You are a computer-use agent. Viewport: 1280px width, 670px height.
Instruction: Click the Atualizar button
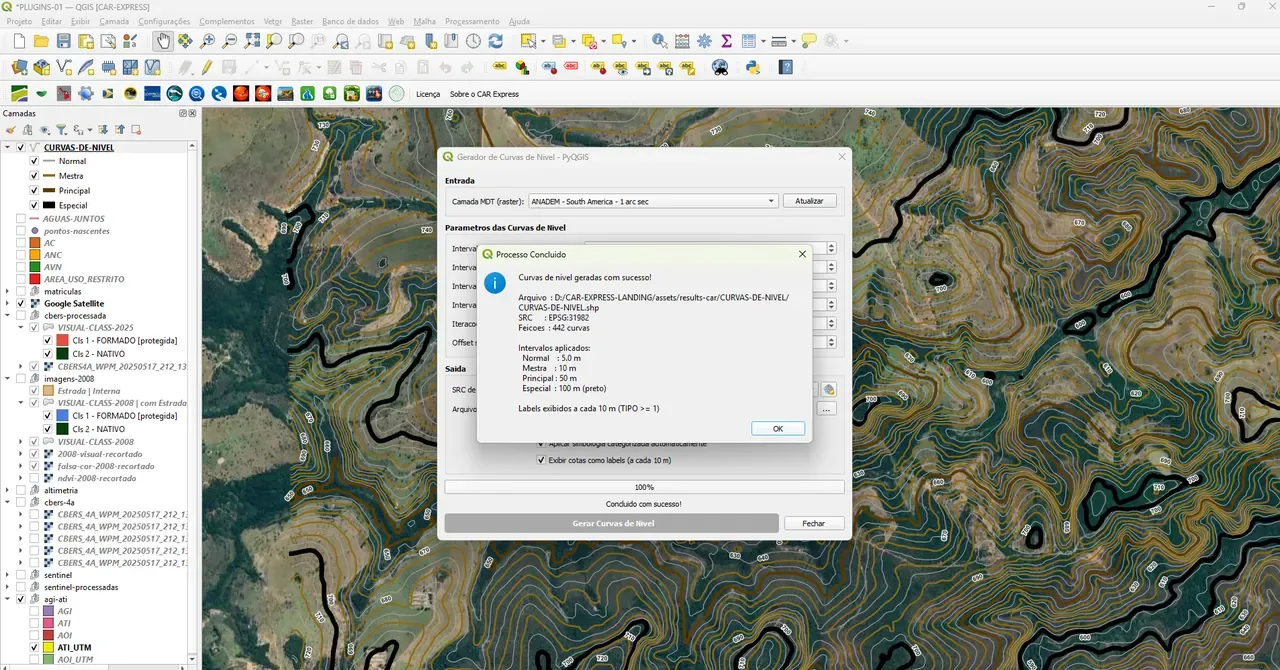tap(809, 201)
